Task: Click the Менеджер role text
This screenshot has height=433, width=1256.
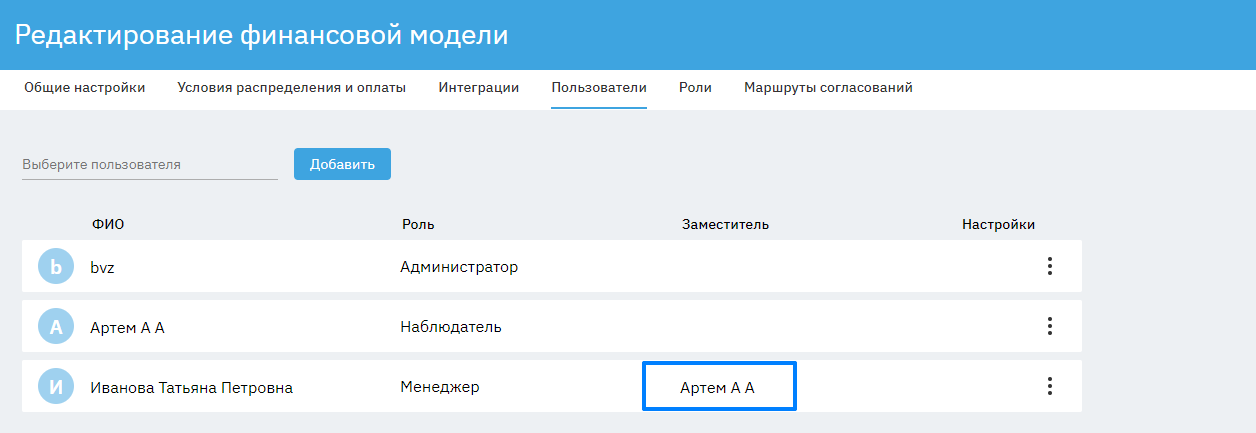Action: [440, 387]
